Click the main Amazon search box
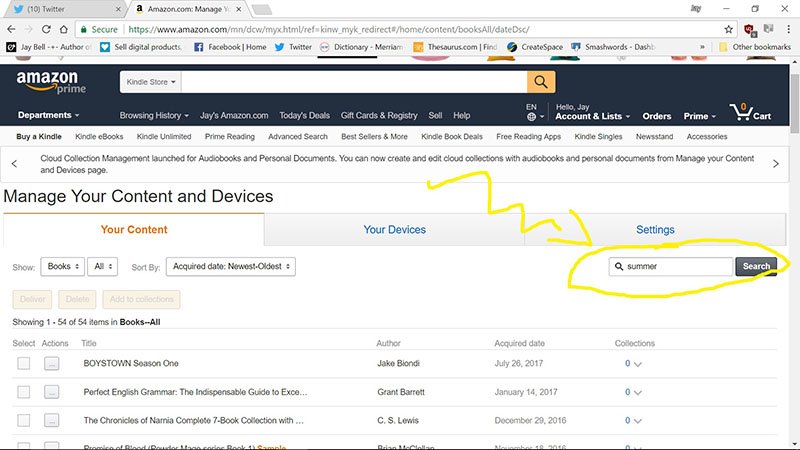The width and height of the screenshot is (800, 450). point(354,82)
